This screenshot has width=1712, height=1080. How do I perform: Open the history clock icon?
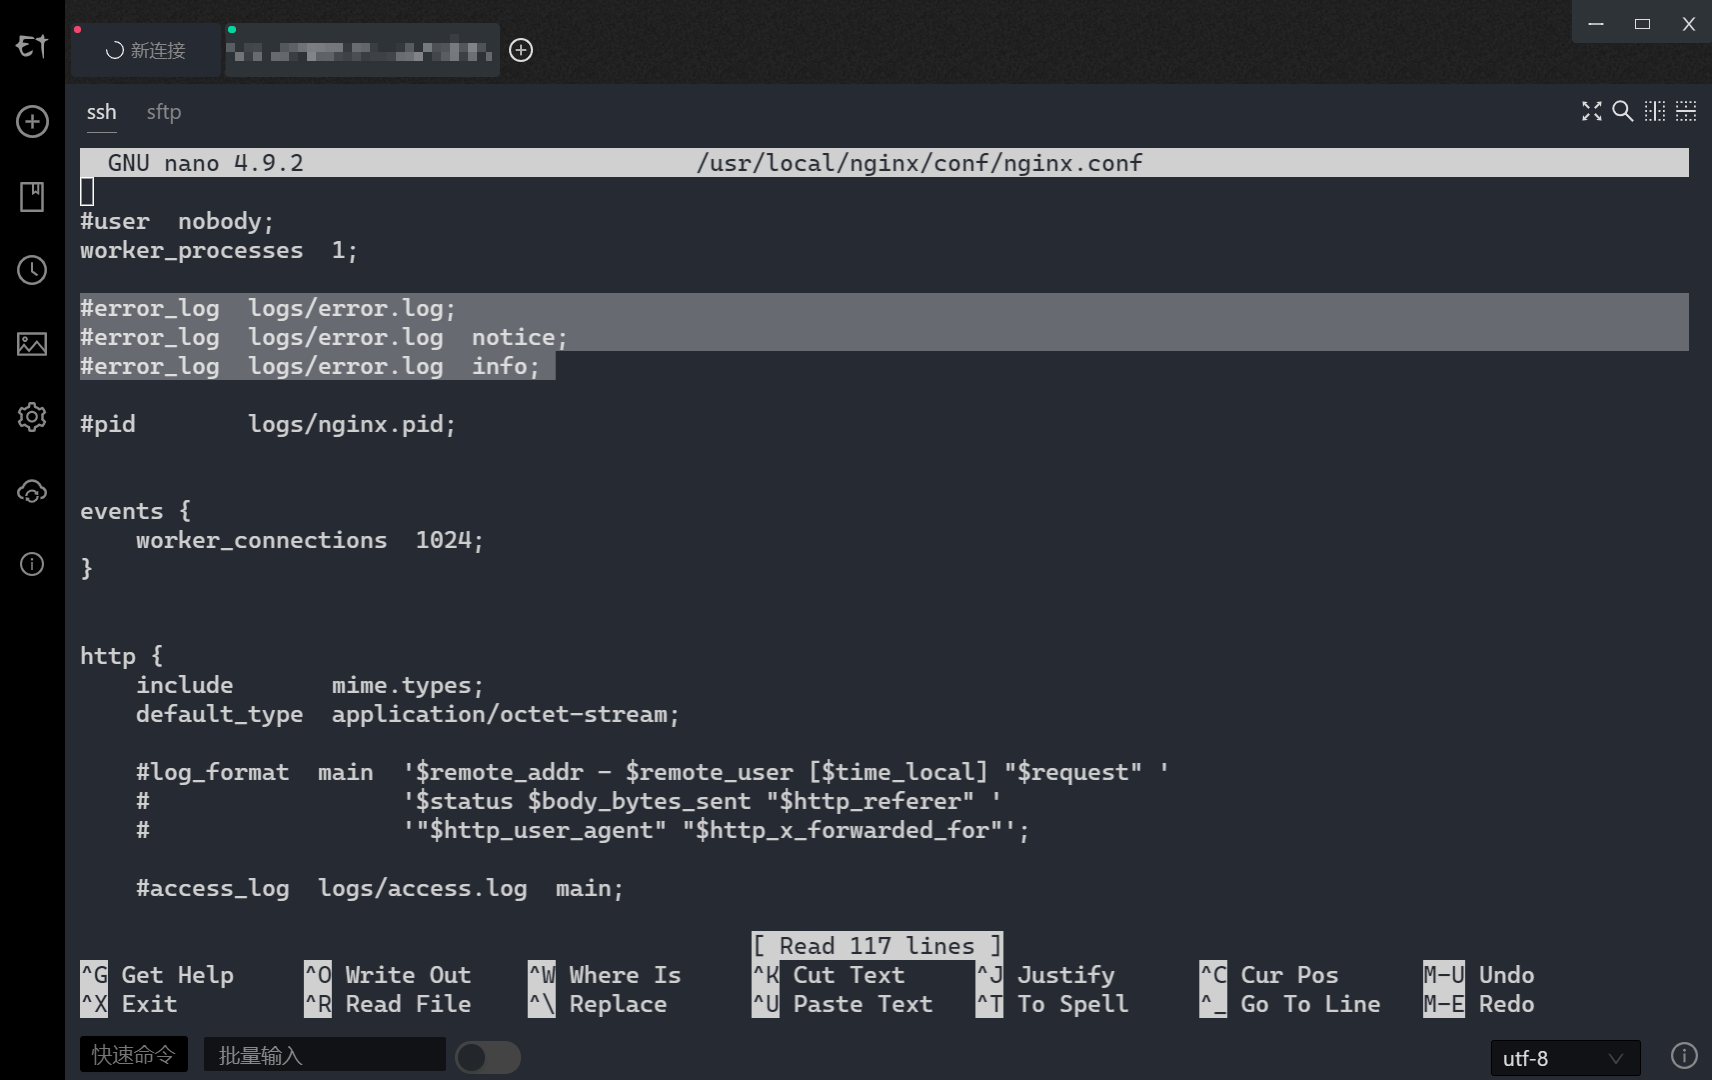click(32, 270)
